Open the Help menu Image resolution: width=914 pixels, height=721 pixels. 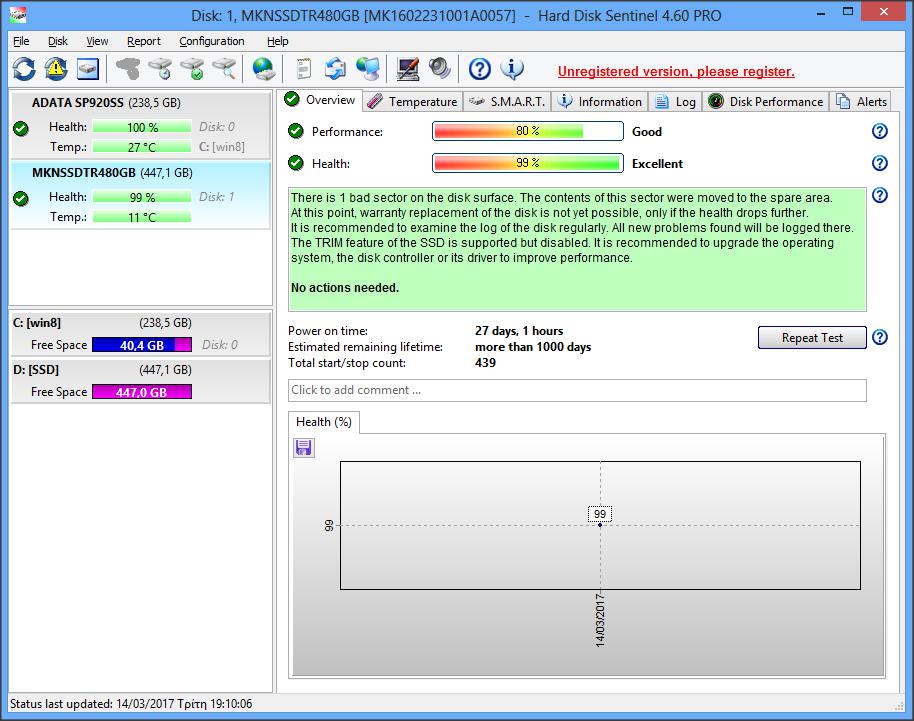click(x=277, y=41)
